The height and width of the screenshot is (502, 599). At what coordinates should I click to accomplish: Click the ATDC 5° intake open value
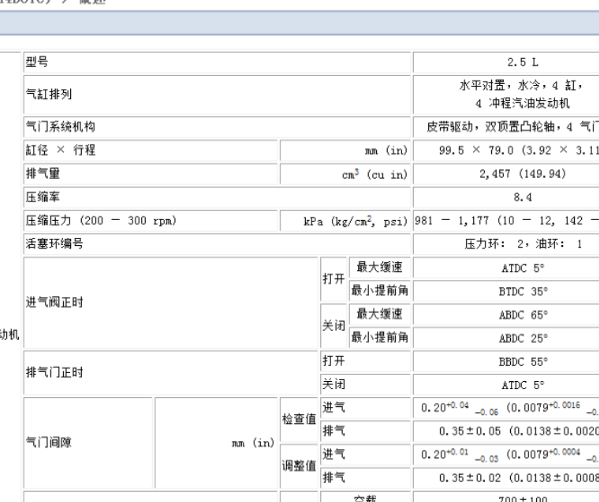click(523, 268)
